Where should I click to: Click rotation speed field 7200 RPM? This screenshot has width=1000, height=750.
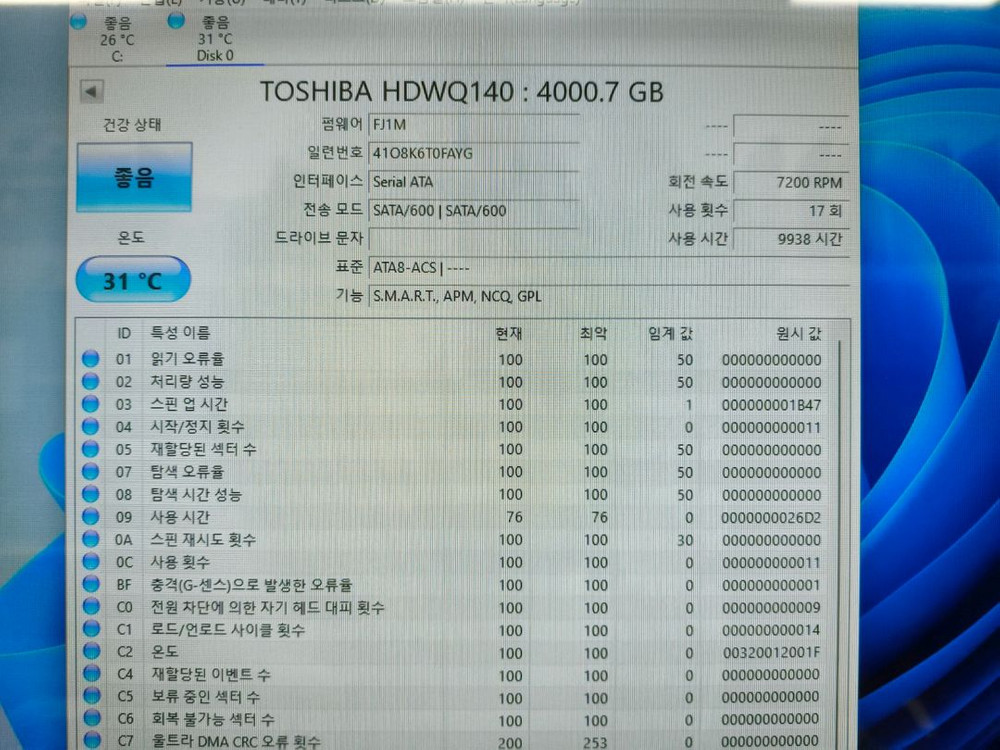click(x=791, y=182)
